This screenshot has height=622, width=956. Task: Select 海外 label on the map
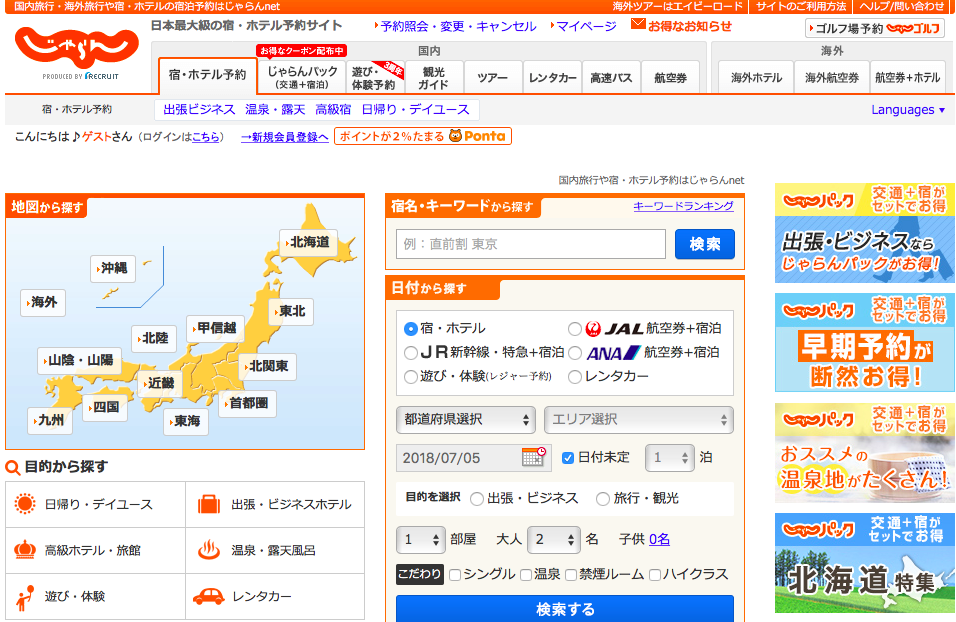43,302
